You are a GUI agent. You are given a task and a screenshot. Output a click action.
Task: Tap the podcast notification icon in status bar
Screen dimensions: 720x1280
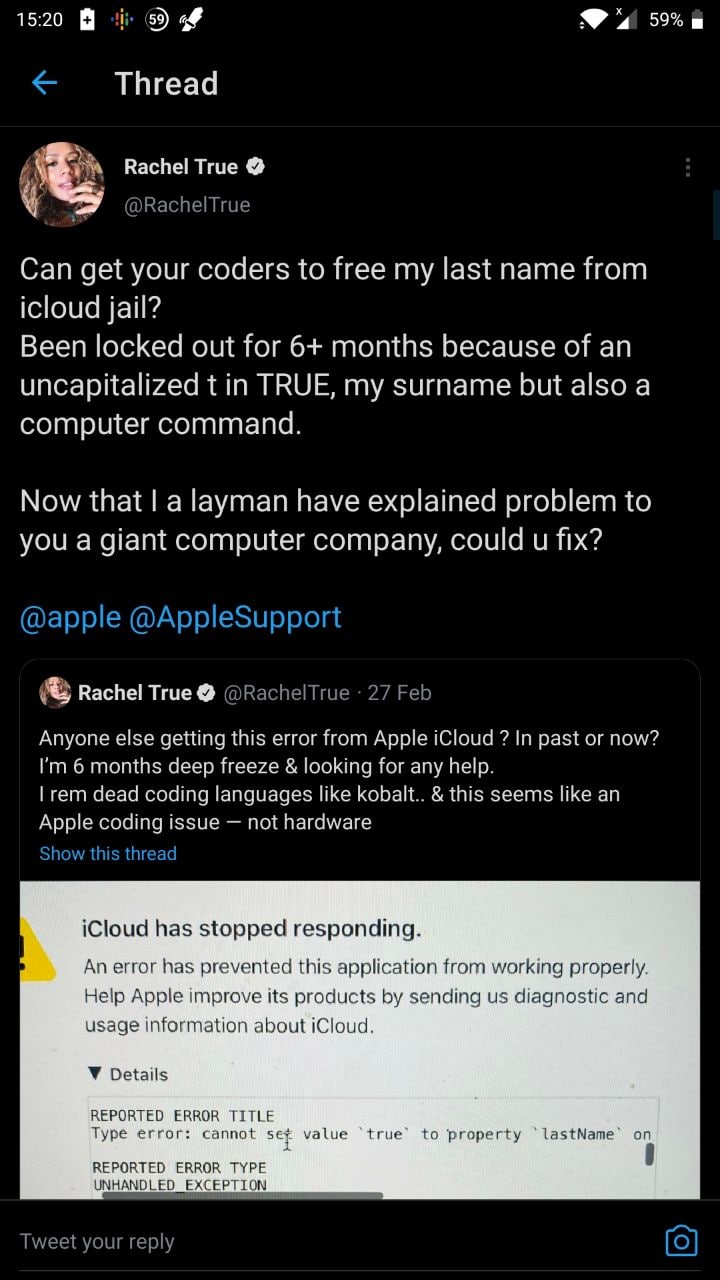tap(122, 20)
